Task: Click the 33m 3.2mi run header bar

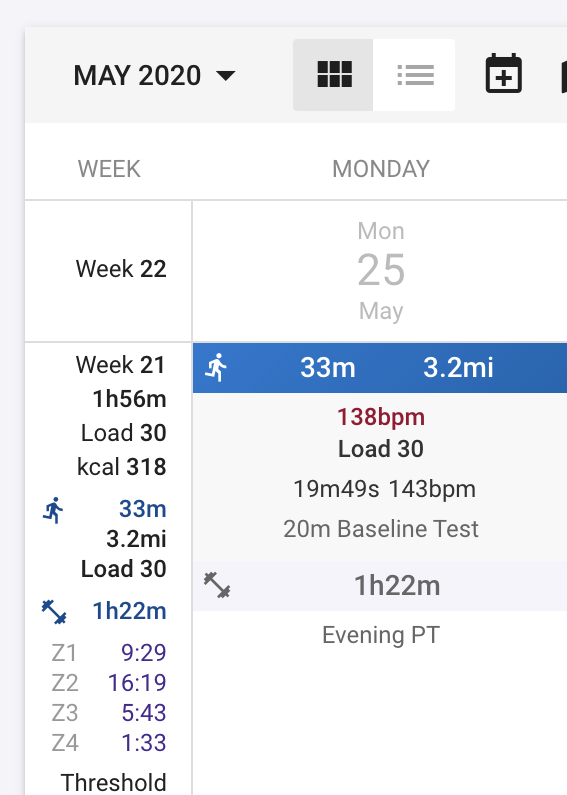Action: click(380, 368)
